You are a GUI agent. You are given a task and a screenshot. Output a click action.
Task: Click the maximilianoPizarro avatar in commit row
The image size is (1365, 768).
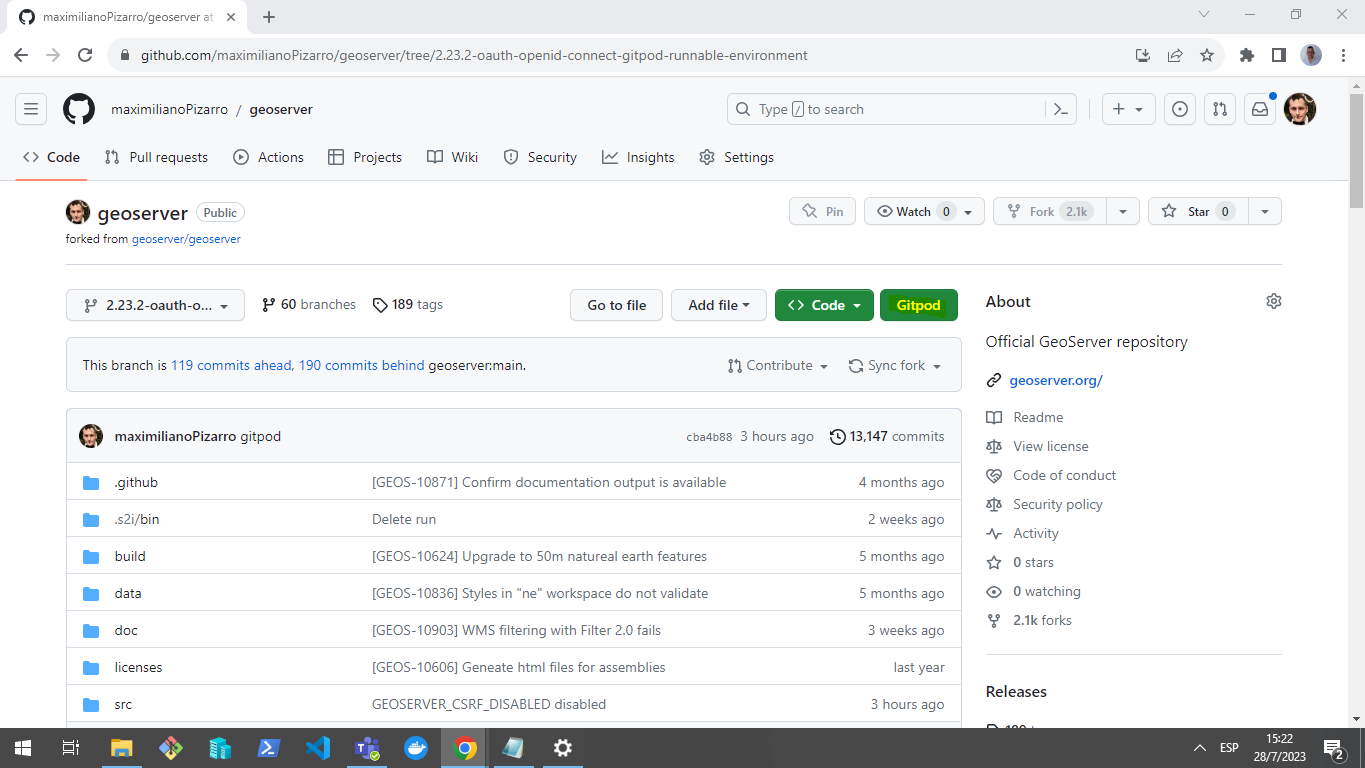click(91, 436)
